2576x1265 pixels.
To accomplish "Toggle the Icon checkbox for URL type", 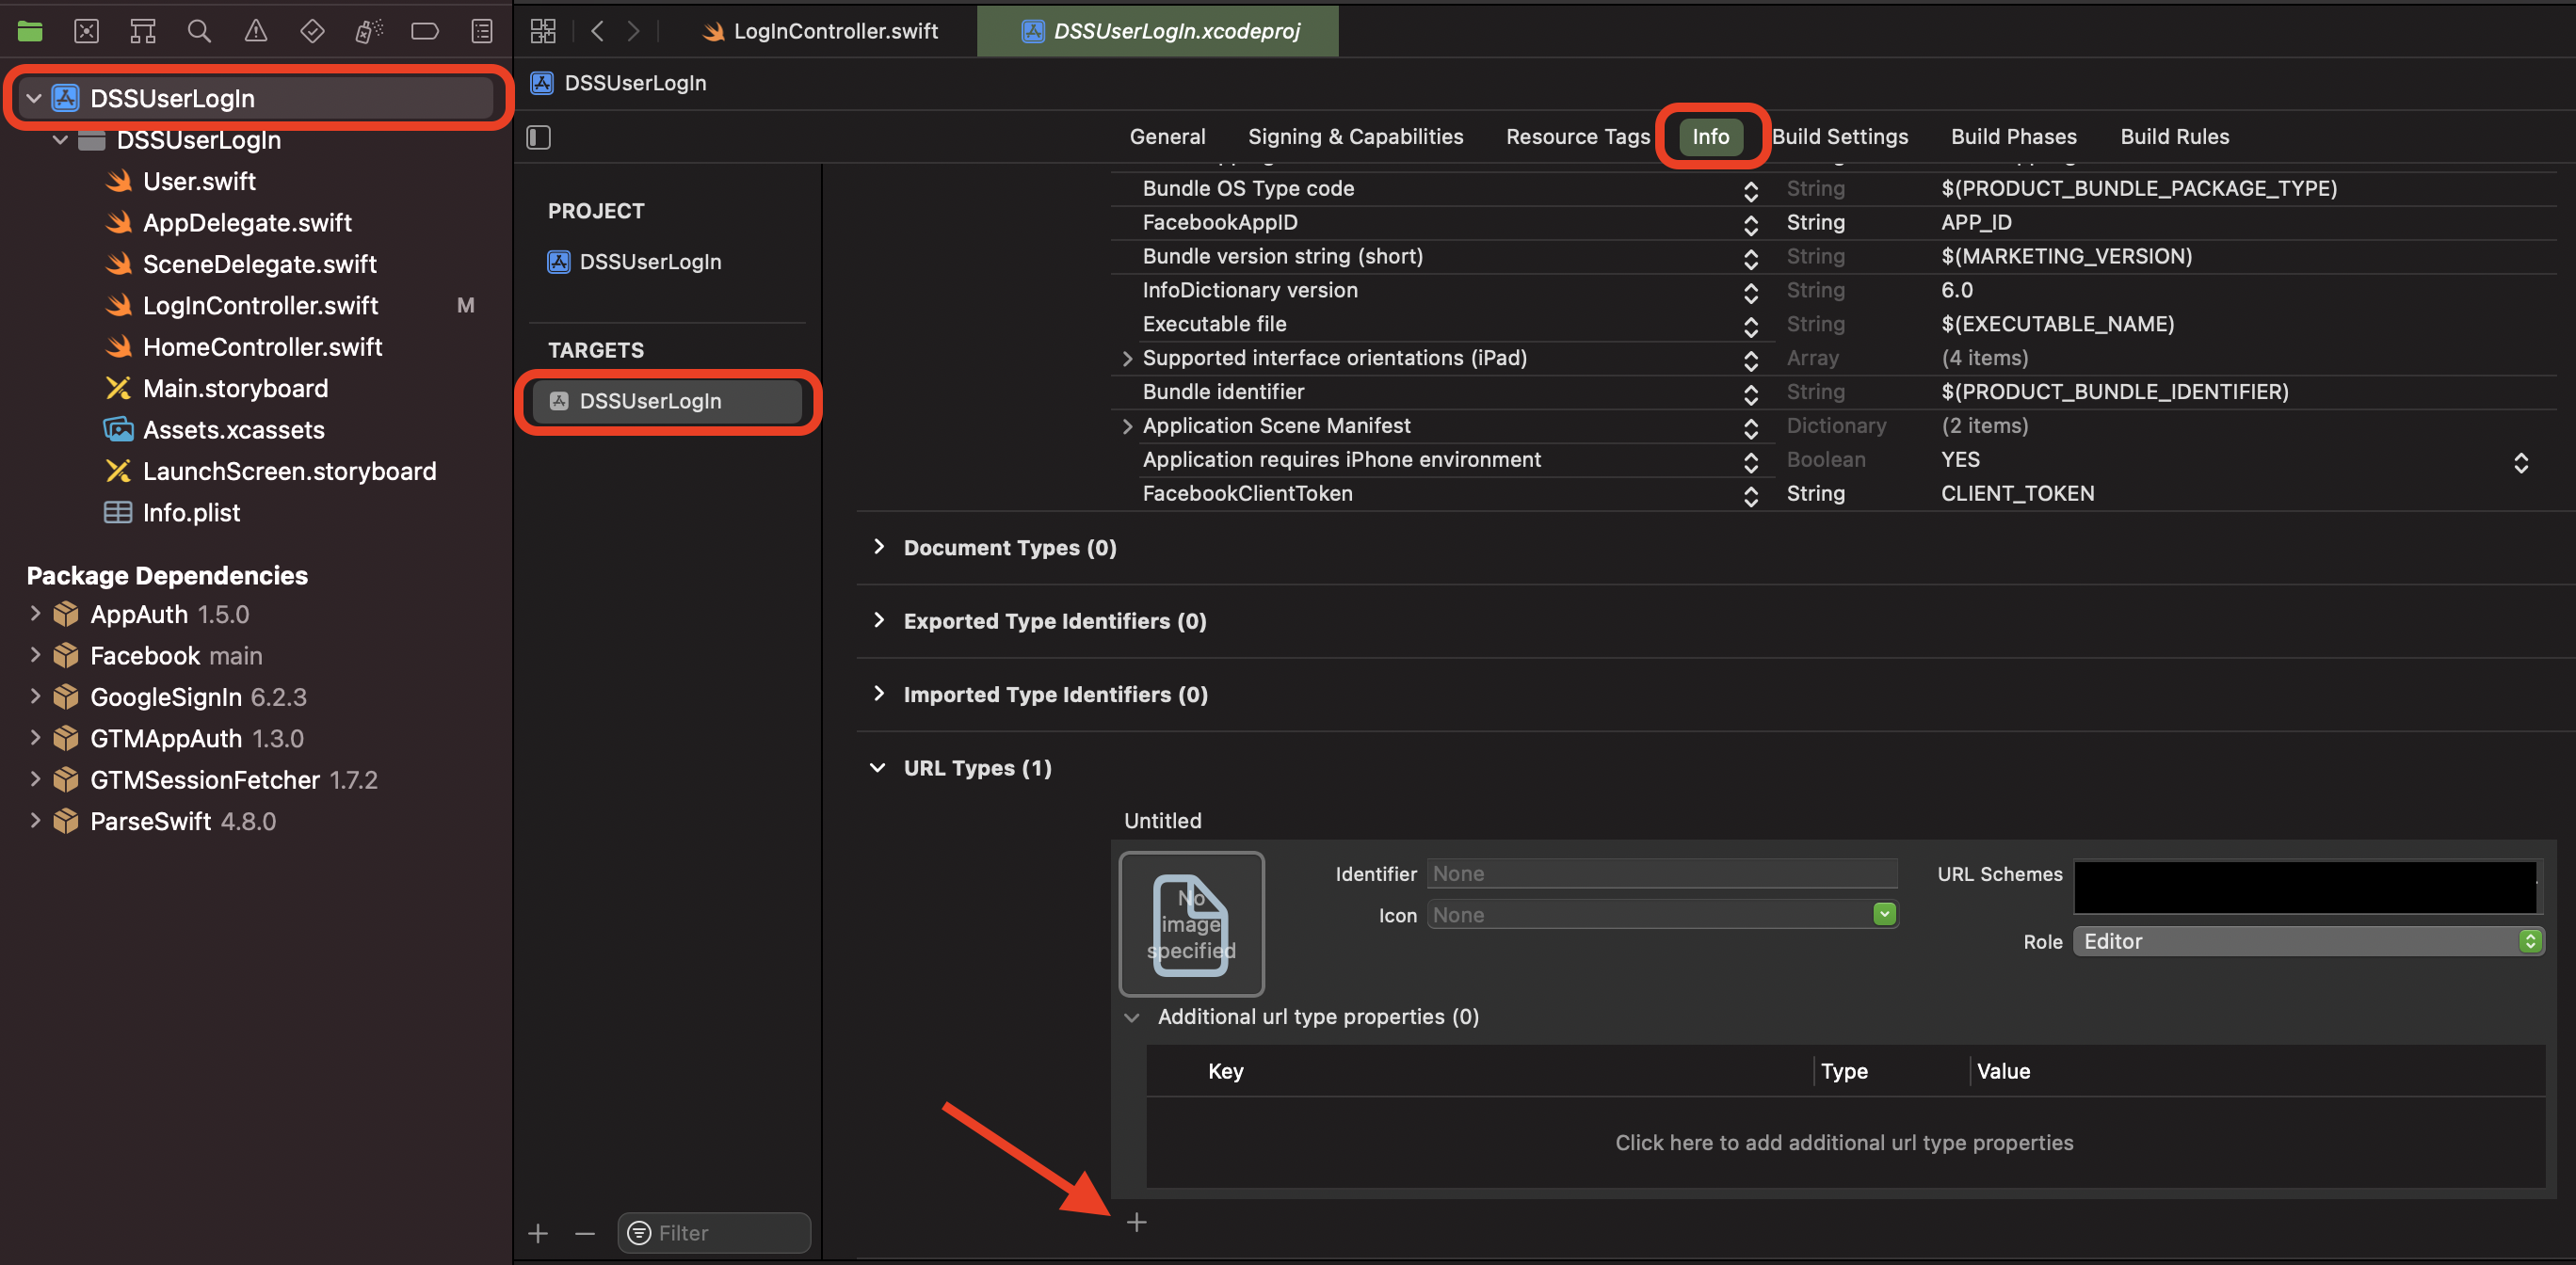I will pos(1886,915).
